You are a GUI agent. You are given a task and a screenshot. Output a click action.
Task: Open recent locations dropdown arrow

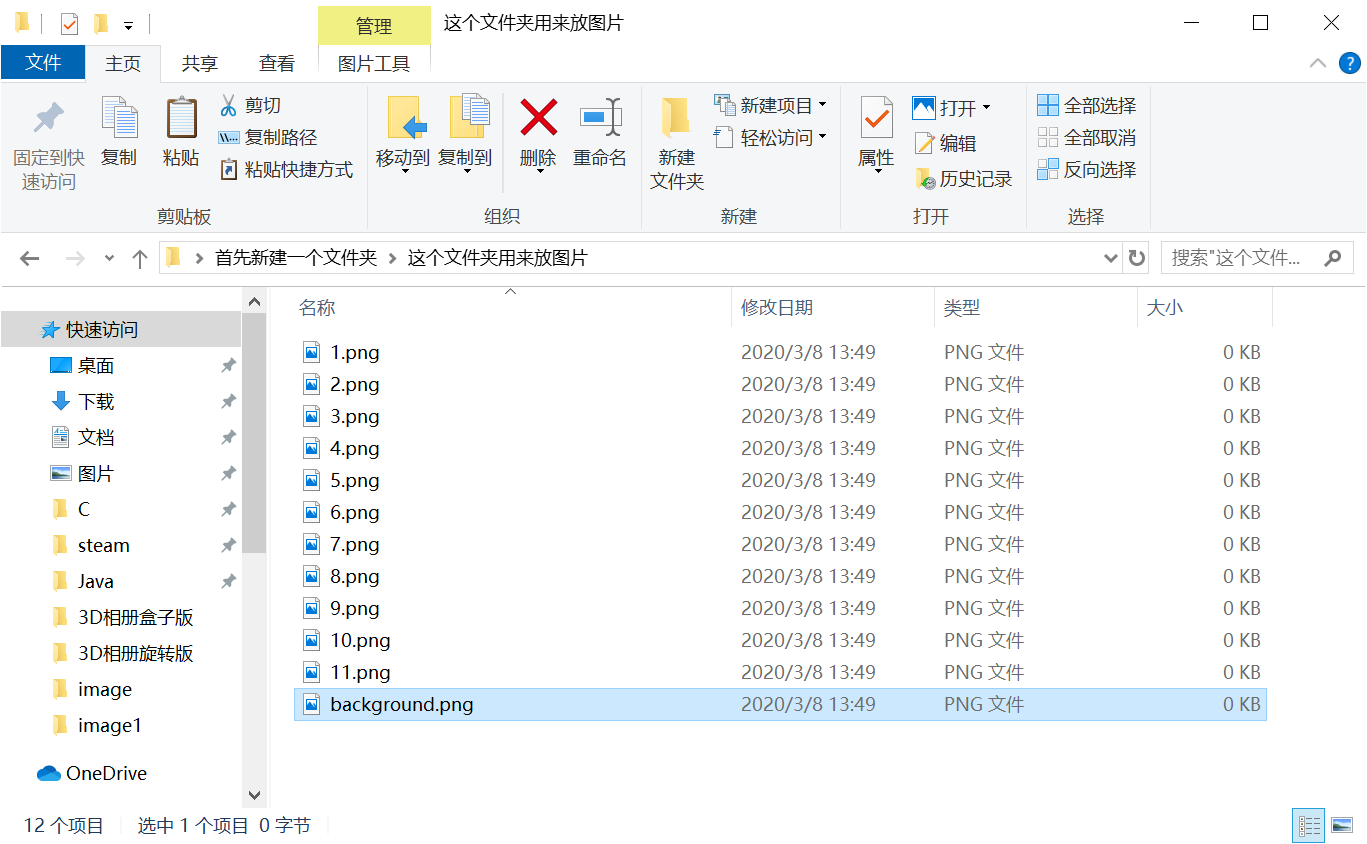[109, 258]
